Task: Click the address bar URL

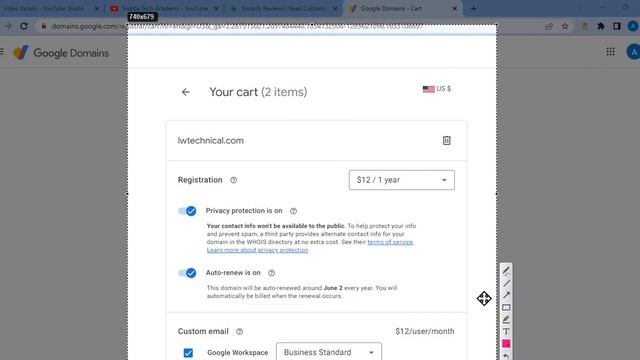Action: pyautogui.click(x=237, y=27)
